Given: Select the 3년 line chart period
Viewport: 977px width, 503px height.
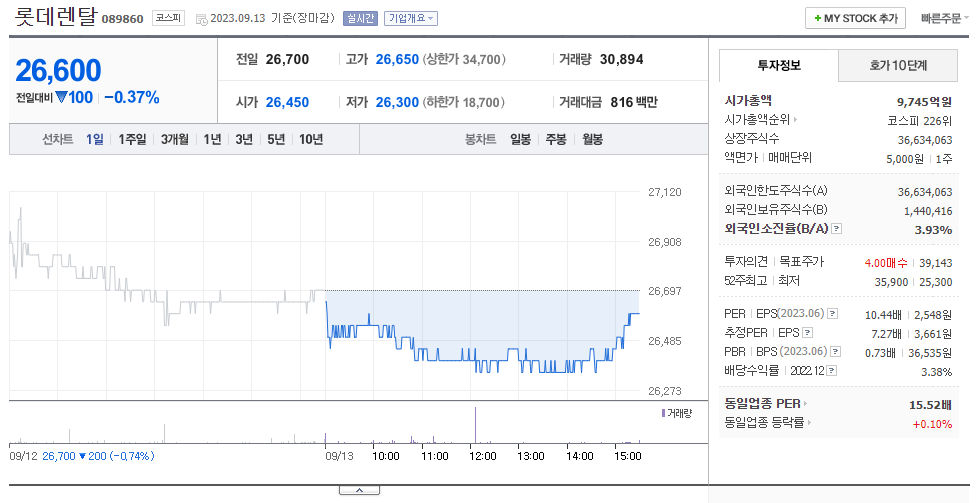Looking at the screenshot, I should pyautogui.click(x=244, y=139).
